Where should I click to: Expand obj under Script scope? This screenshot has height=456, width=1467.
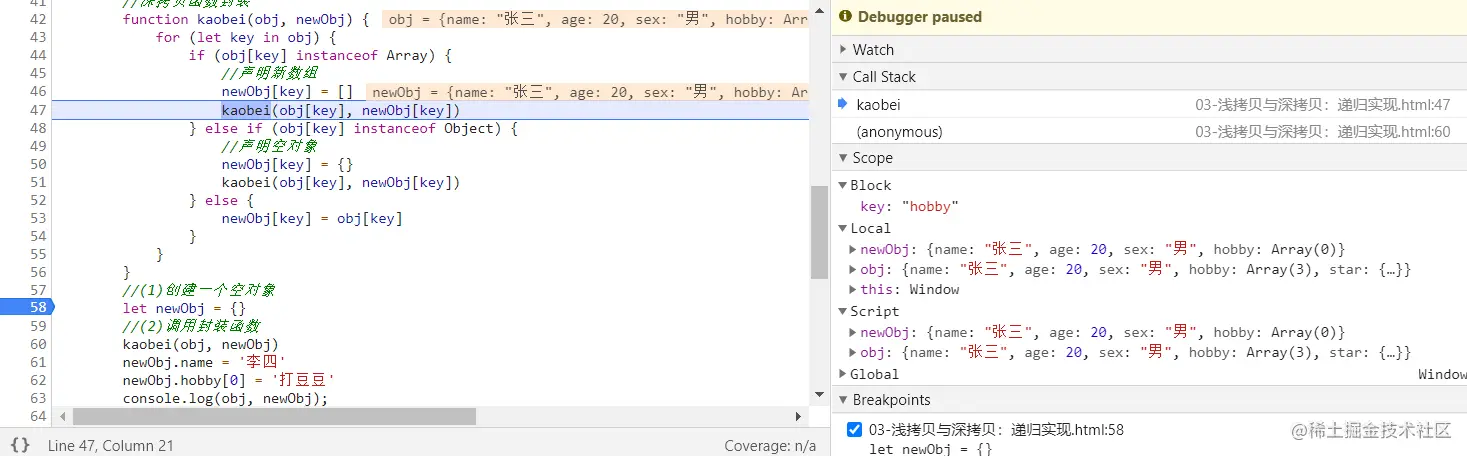853,352
